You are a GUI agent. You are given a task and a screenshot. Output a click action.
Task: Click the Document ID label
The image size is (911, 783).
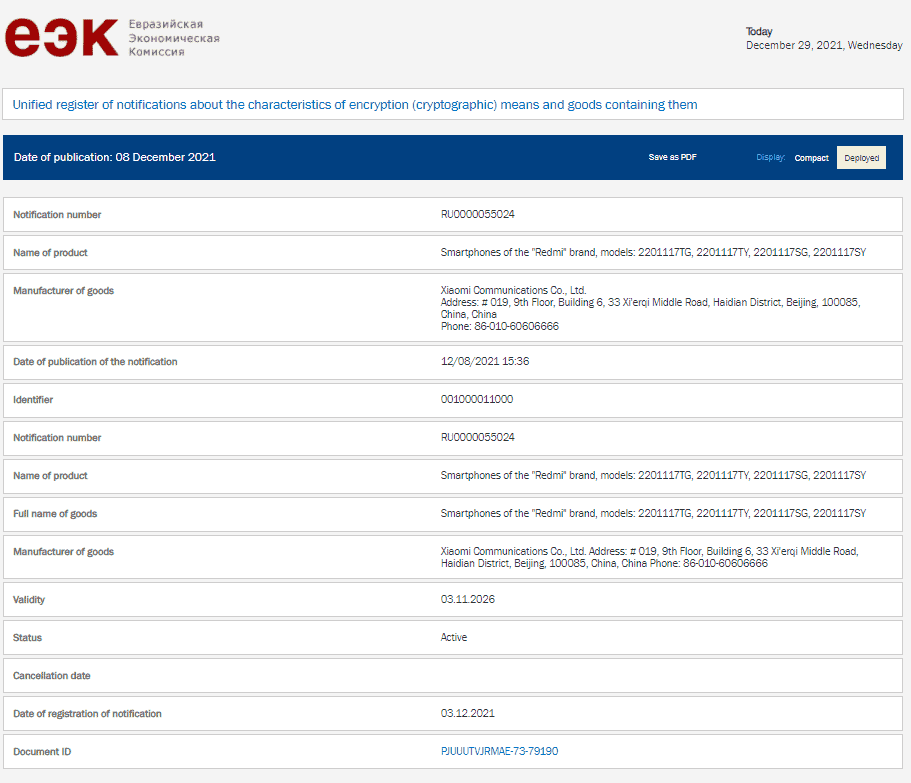(42, 752)
